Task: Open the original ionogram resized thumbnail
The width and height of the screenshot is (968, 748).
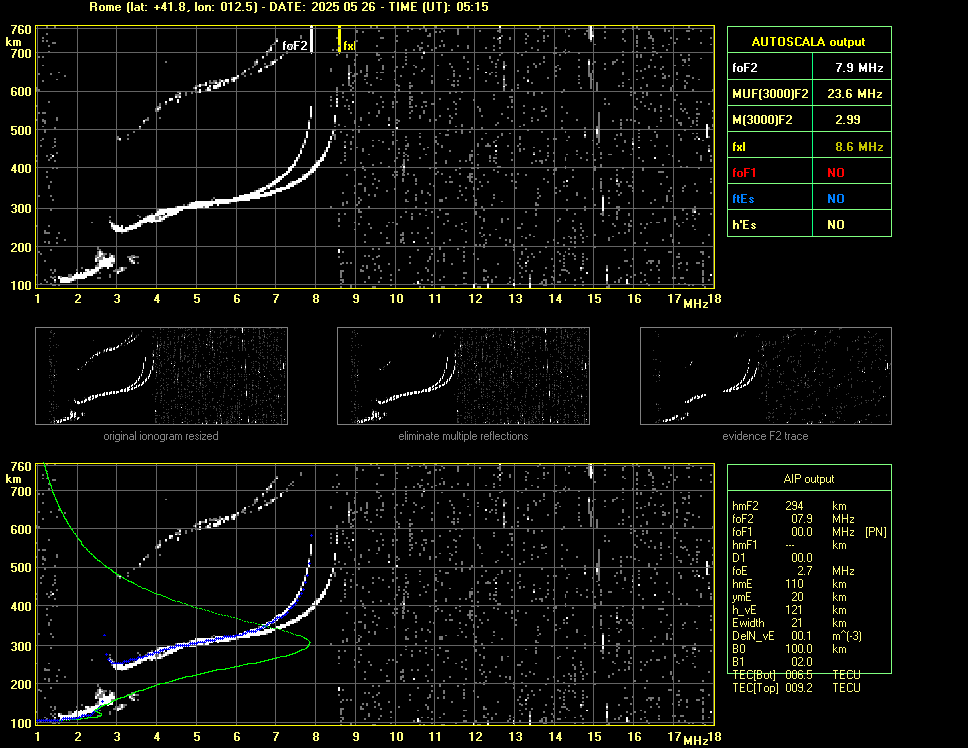Action: pyautogui.click(x=161, y=376)
